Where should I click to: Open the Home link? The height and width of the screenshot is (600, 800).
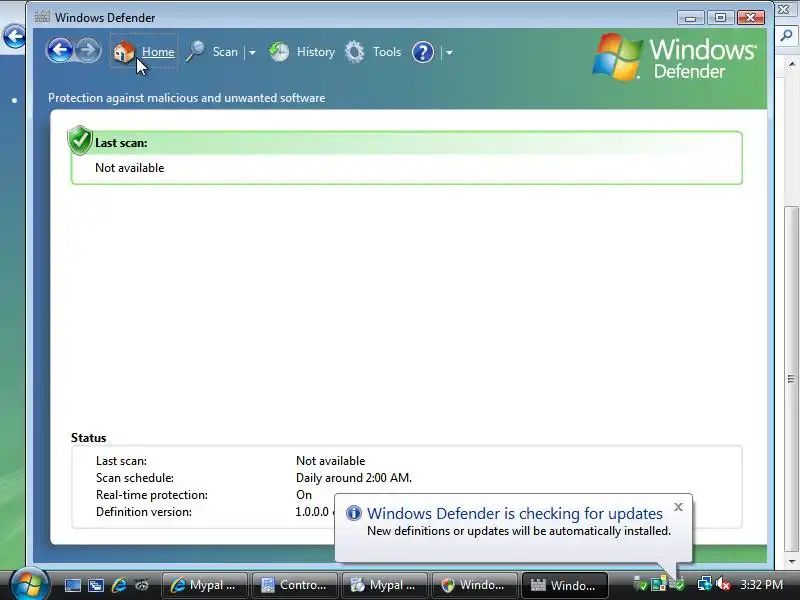click(x=158, y=52)
